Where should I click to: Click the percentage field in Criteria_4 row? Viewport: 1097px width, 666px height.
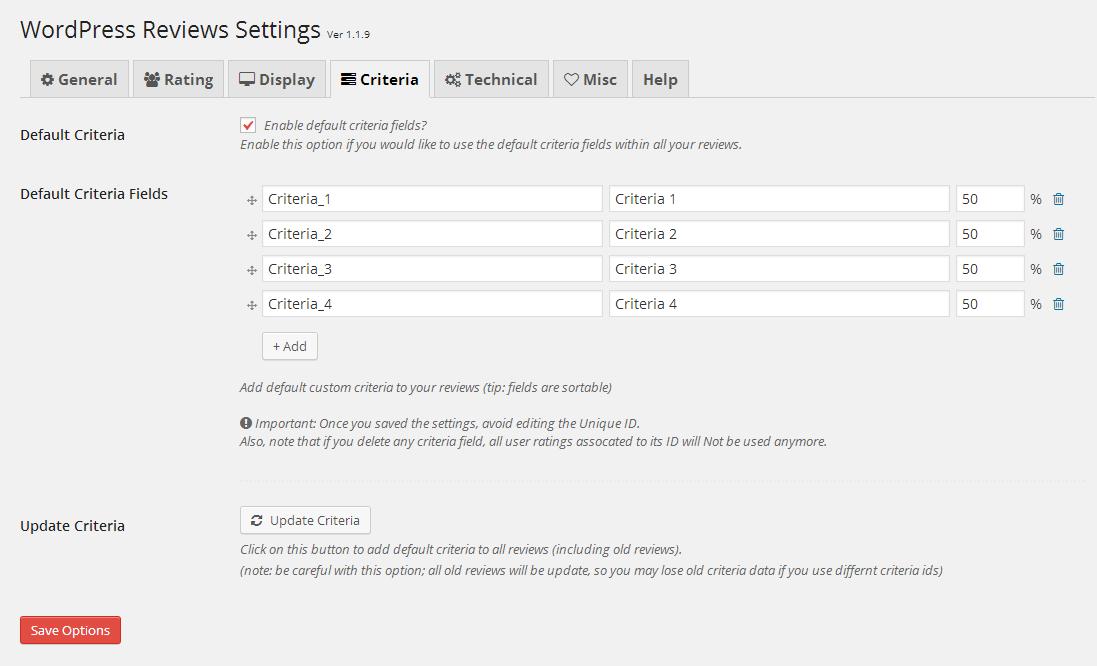(x=990, y=304)
